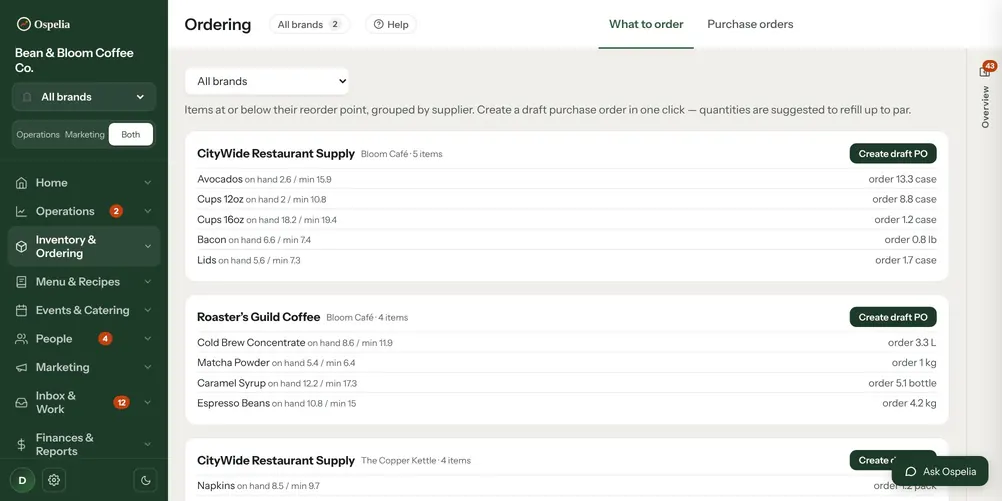This screenshot has width=1002, height=501.
Task: Click the Finances & Reports dollar icon
Action: (21, 445)
